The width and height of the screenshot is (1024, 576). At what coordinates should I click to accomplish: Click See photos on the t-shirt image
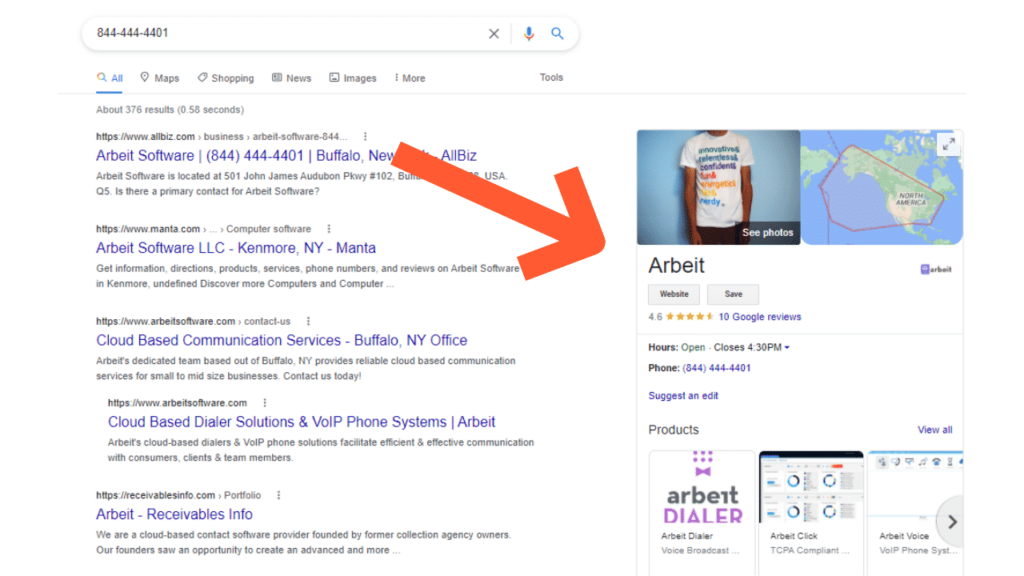tap(767, 233)
